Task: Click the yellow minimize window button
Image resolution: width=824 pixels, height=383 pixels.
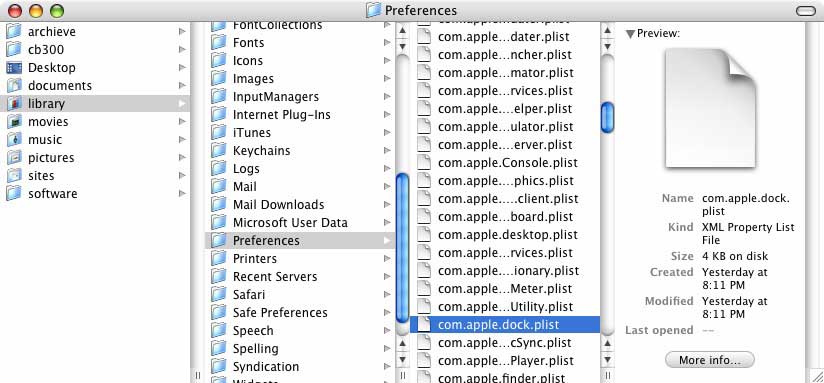Action: click(36, 11)
